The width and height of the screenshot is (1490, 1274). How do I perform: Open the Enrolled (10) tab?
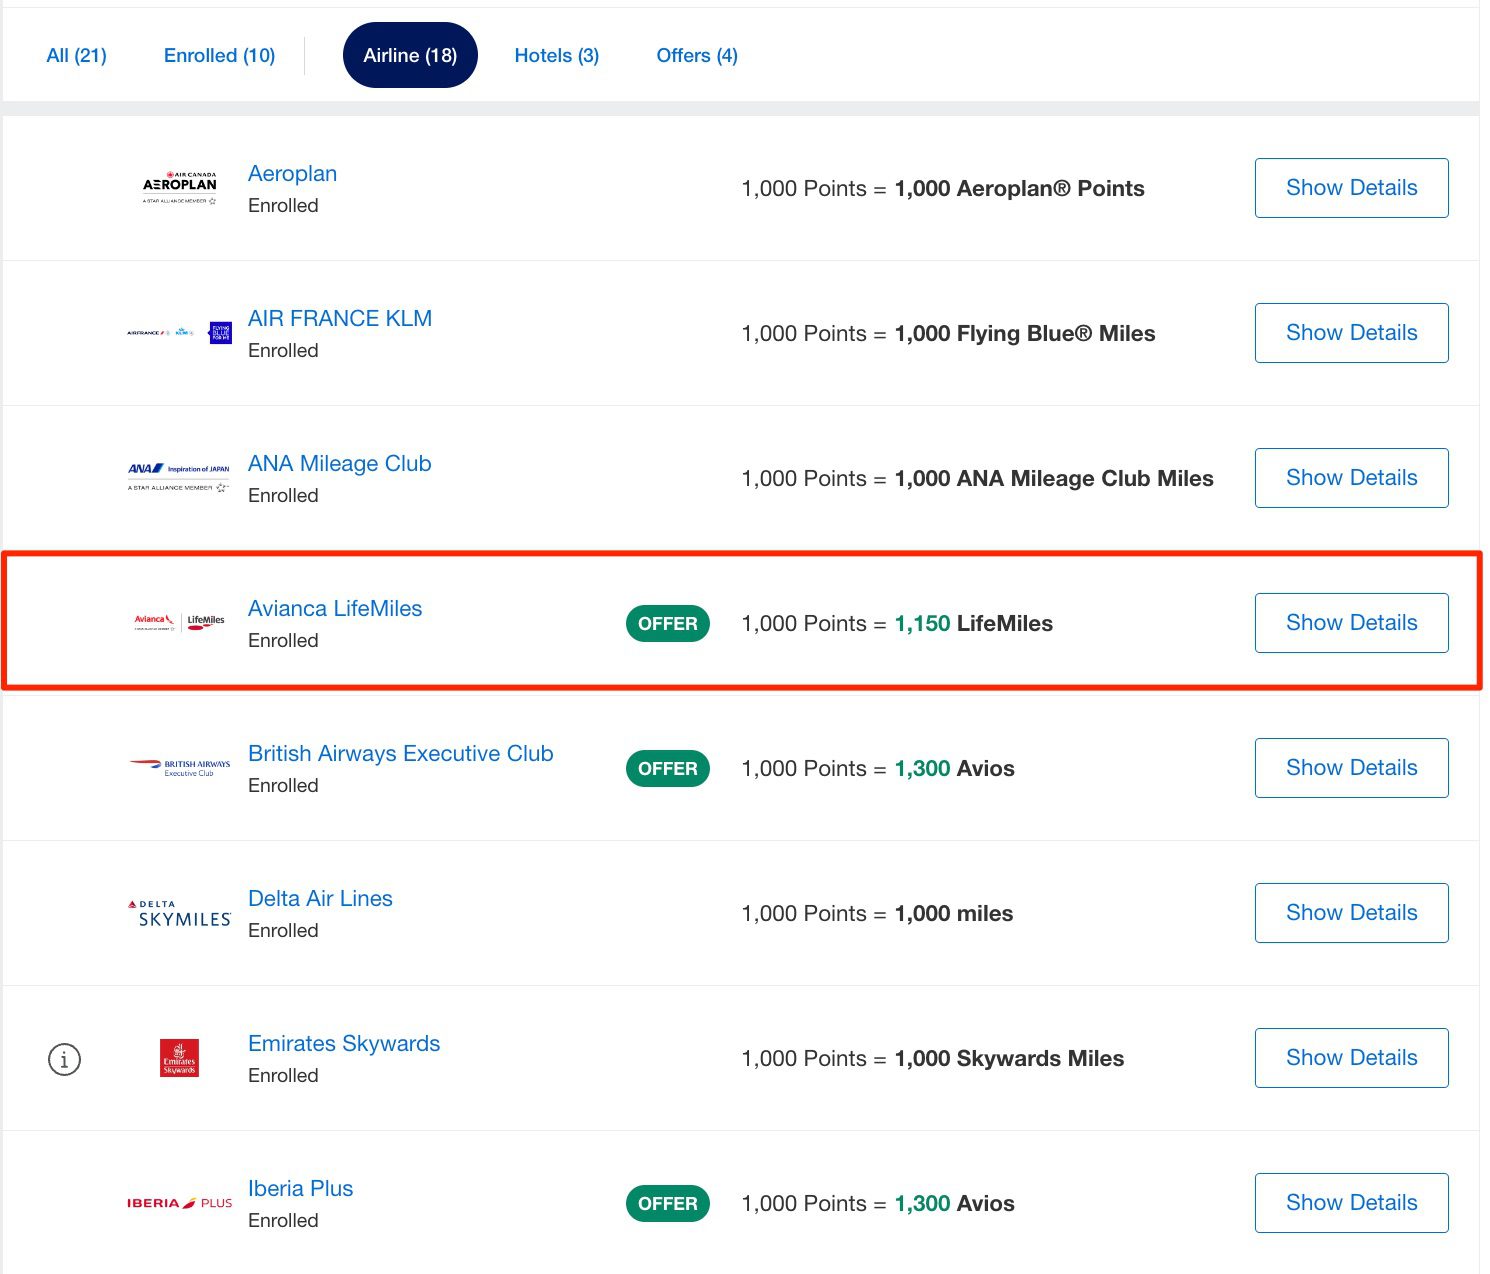coord(219,55)
